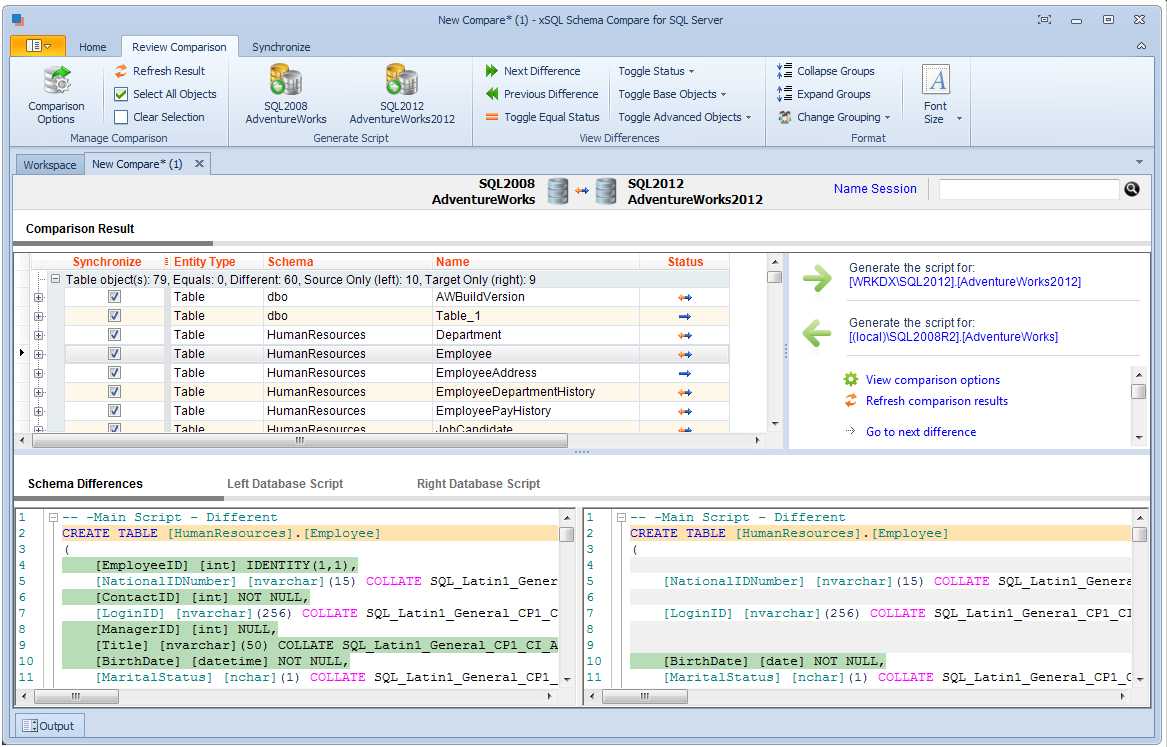This screenshot has width=1167, height=747.
Task: Open Toggle Advanced Objects dropdown
Action: [x=685, y=117]
